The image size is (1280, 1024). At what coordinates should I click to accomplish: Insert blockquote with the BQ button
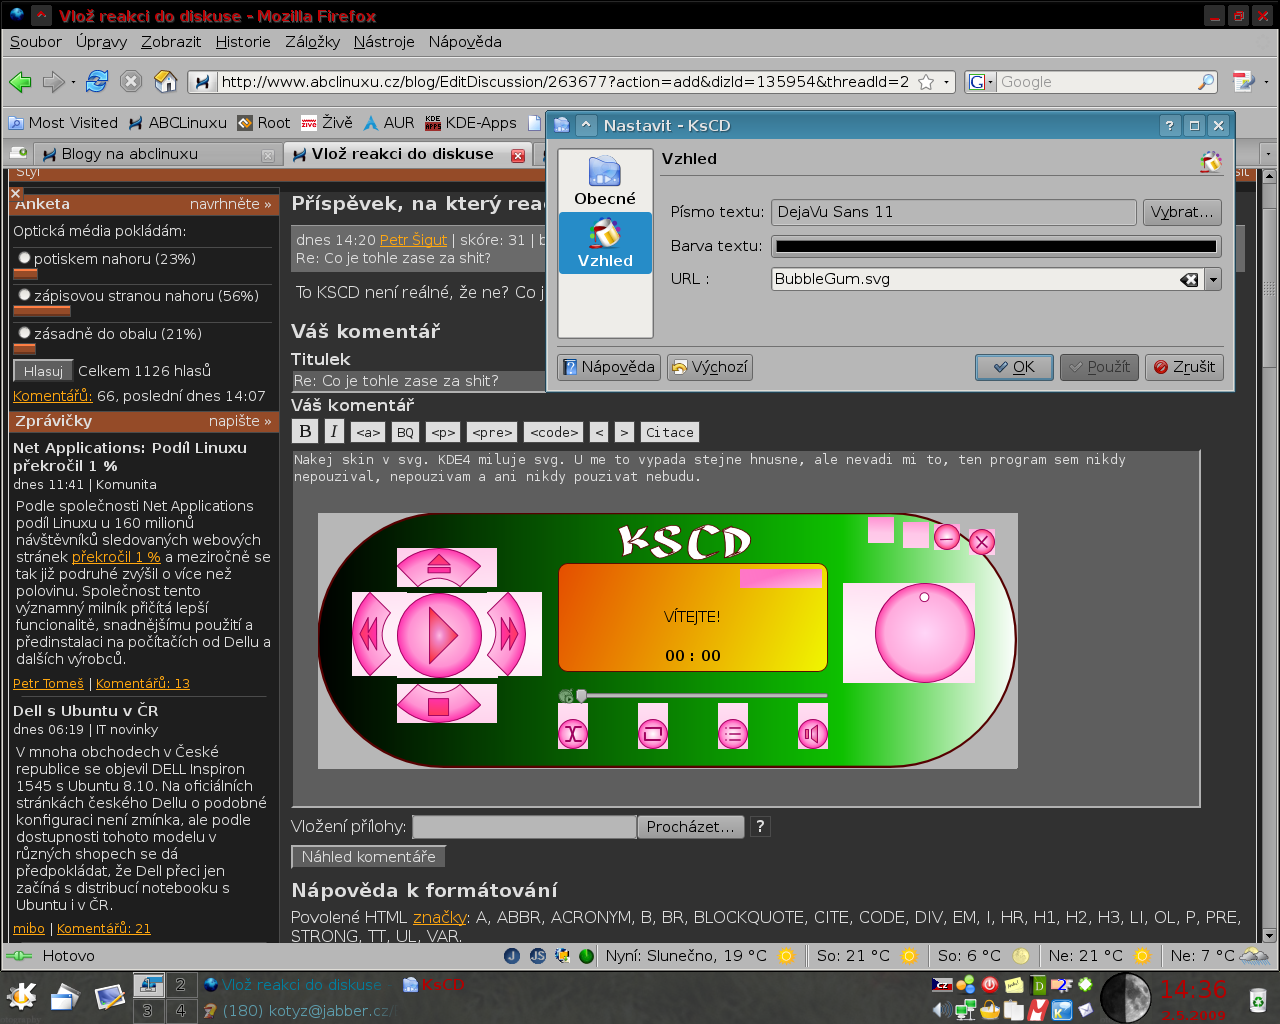coord(405,432)
